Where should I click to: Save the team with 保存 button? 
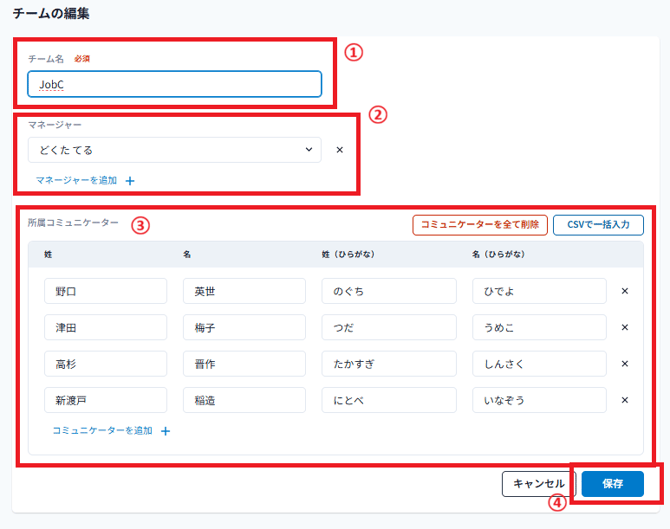[x=612, y=484]
